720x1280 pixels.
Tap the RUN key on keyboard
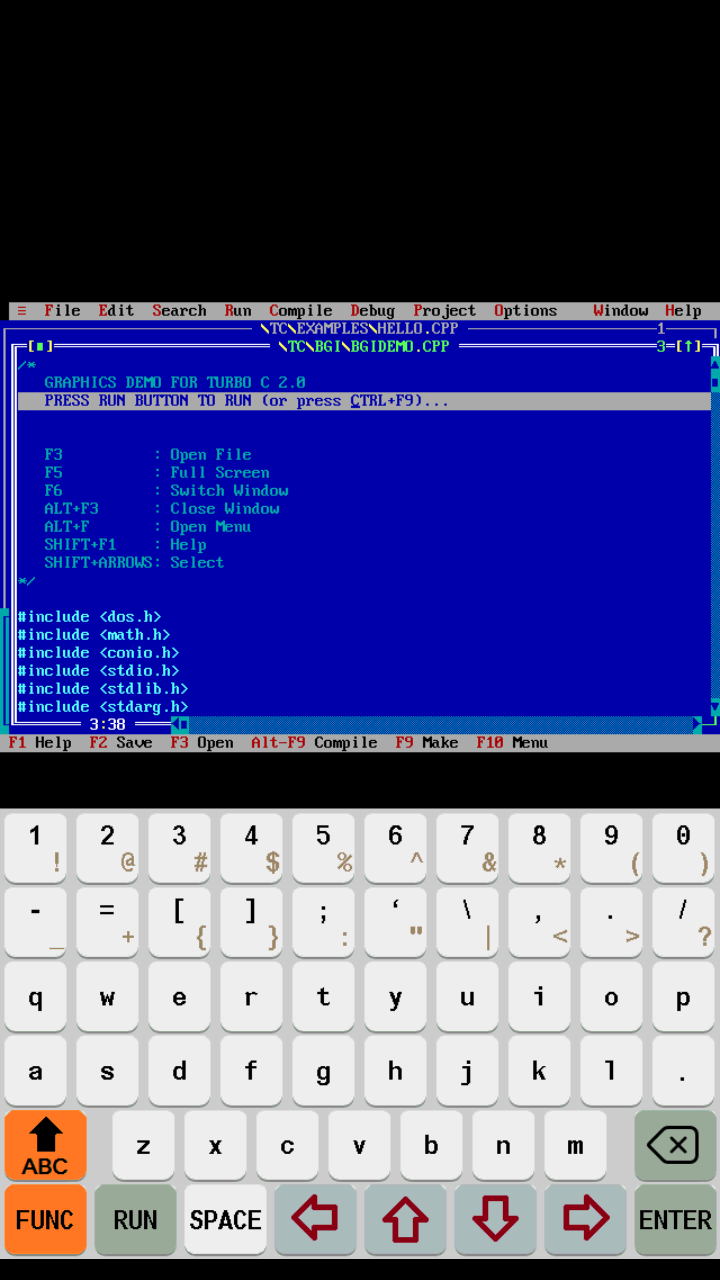click(135, 1220)
